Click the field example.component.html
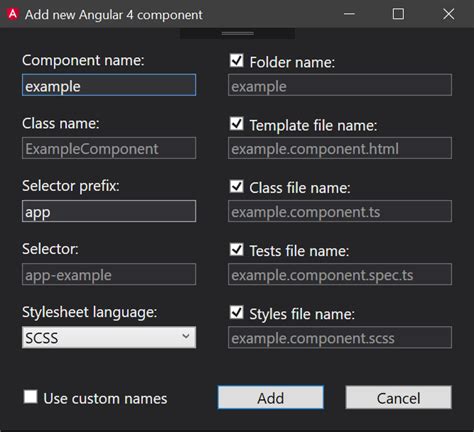474x432 pixels. coord(340,148)
